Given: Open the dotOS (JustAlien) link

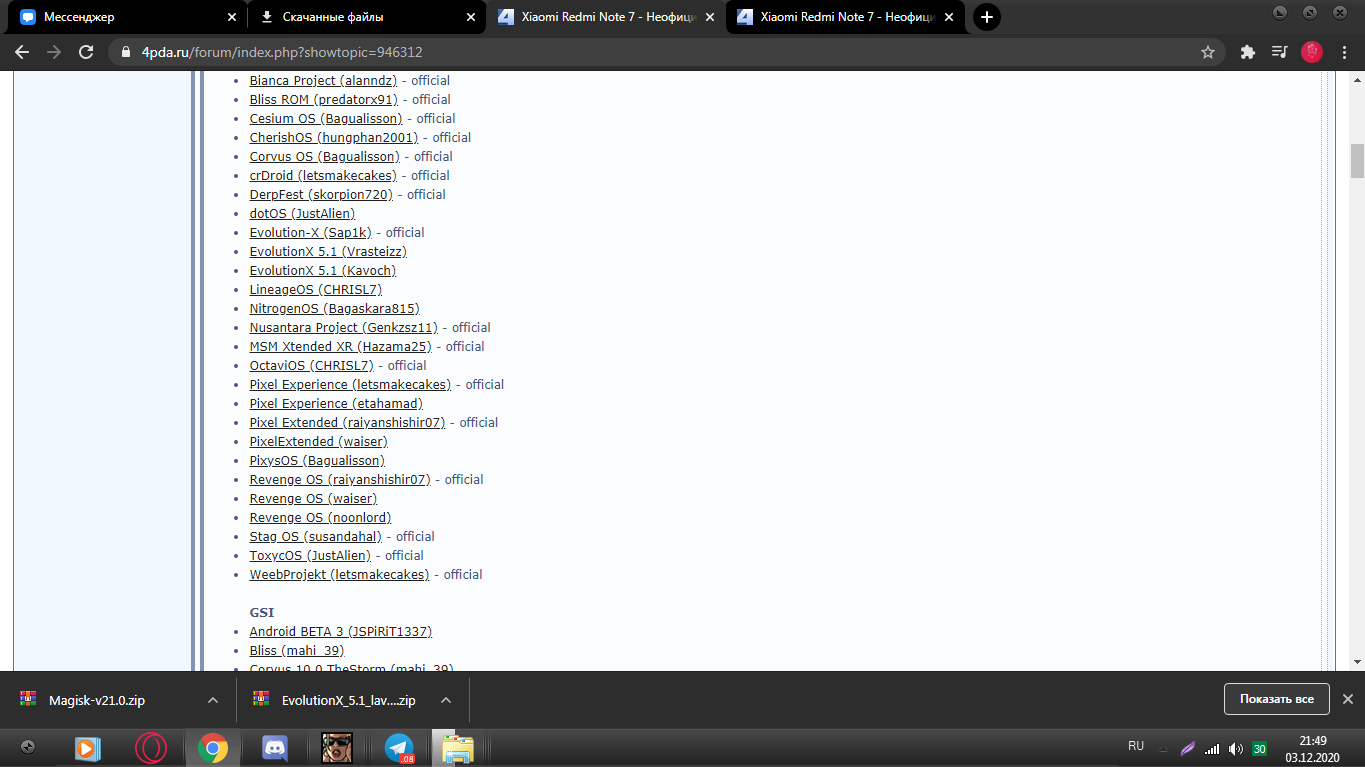Looking at the screenshot, I should pos(302,214).
